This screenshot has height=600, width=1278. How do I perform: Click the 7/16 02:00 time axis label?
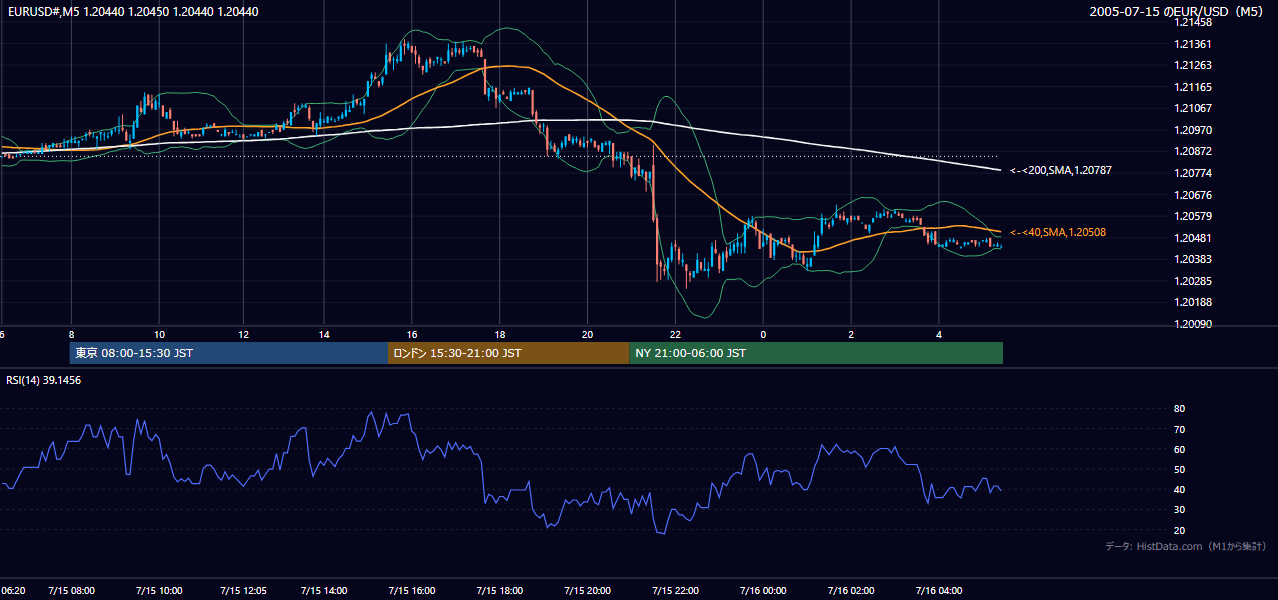pos(851,590)
